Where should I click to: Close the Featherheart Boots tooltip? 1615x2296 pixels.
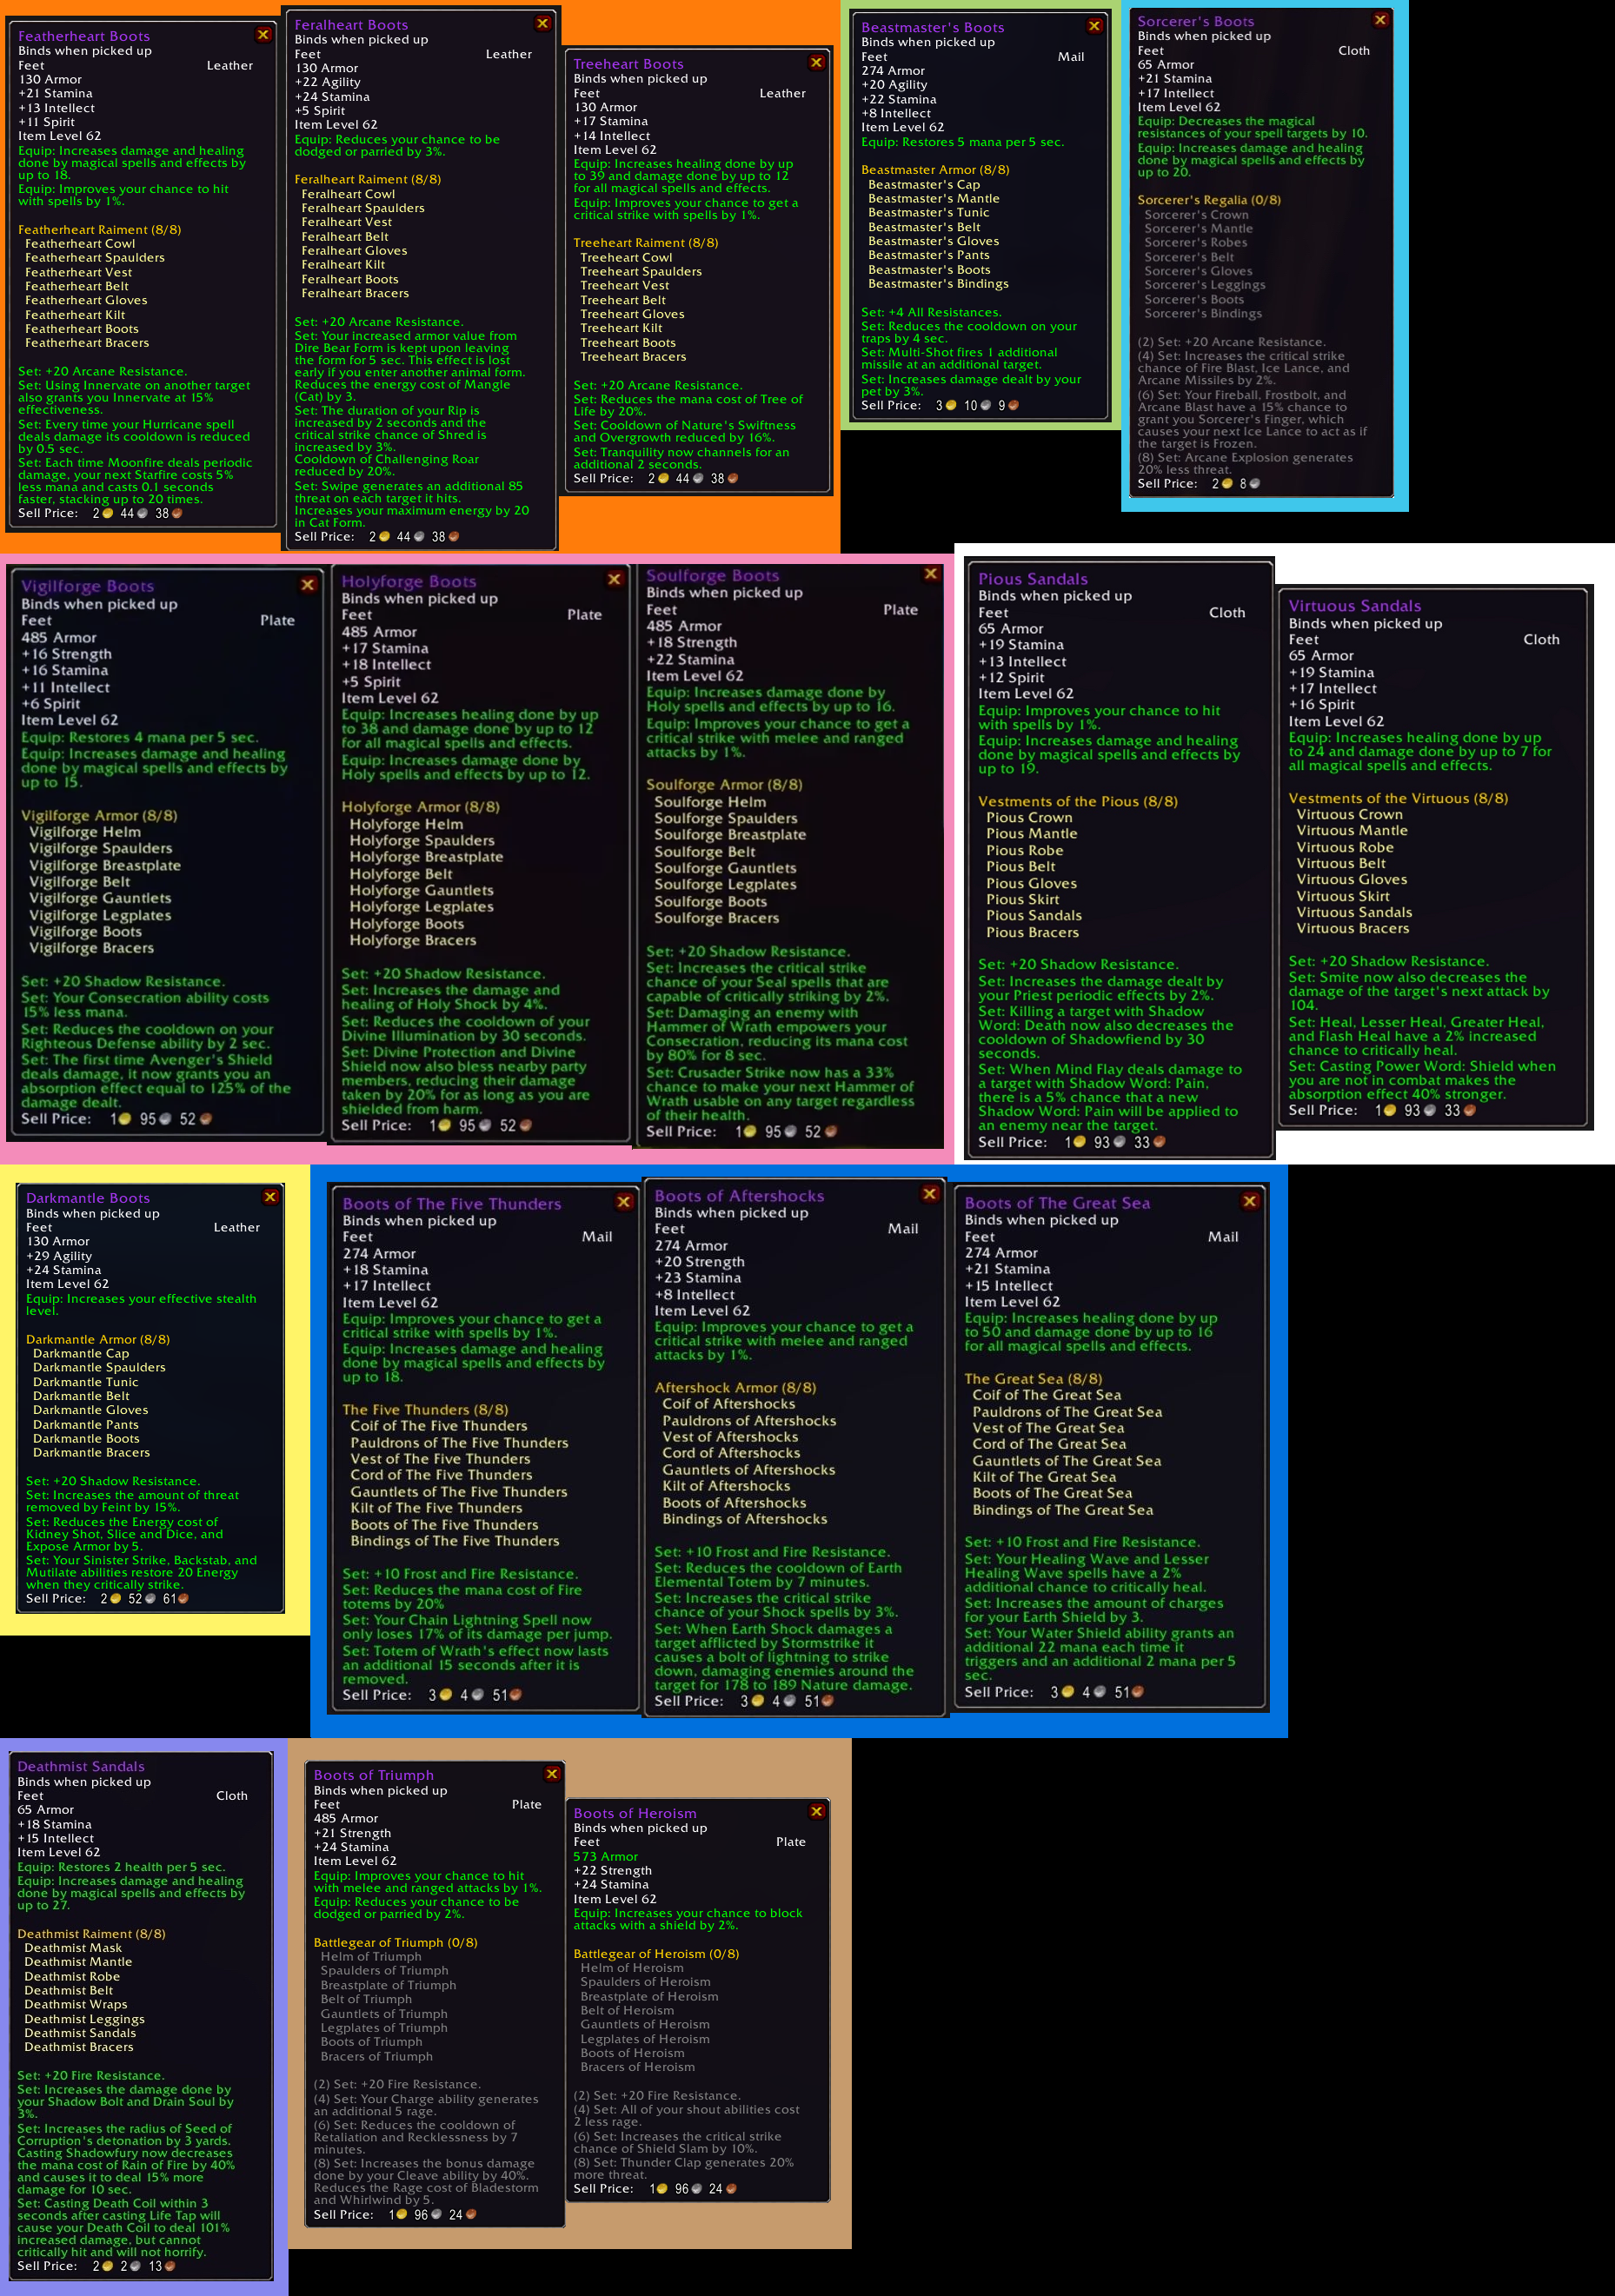point(263,35)
